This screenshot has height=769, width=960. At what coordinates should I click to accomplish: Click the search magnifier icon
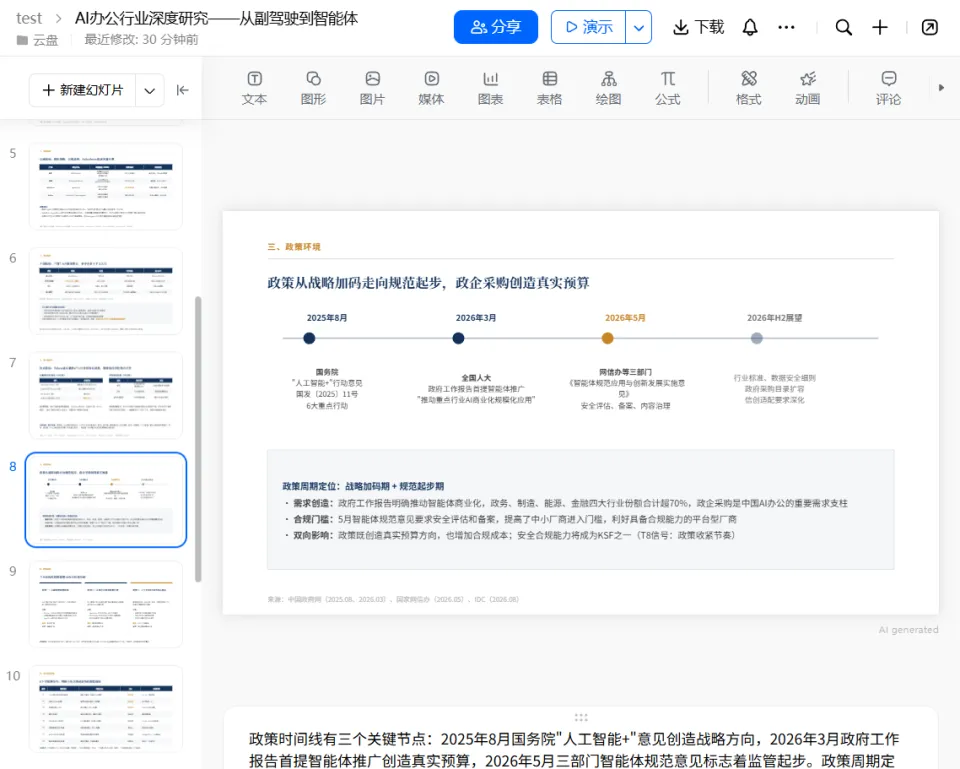pos(843,27)
